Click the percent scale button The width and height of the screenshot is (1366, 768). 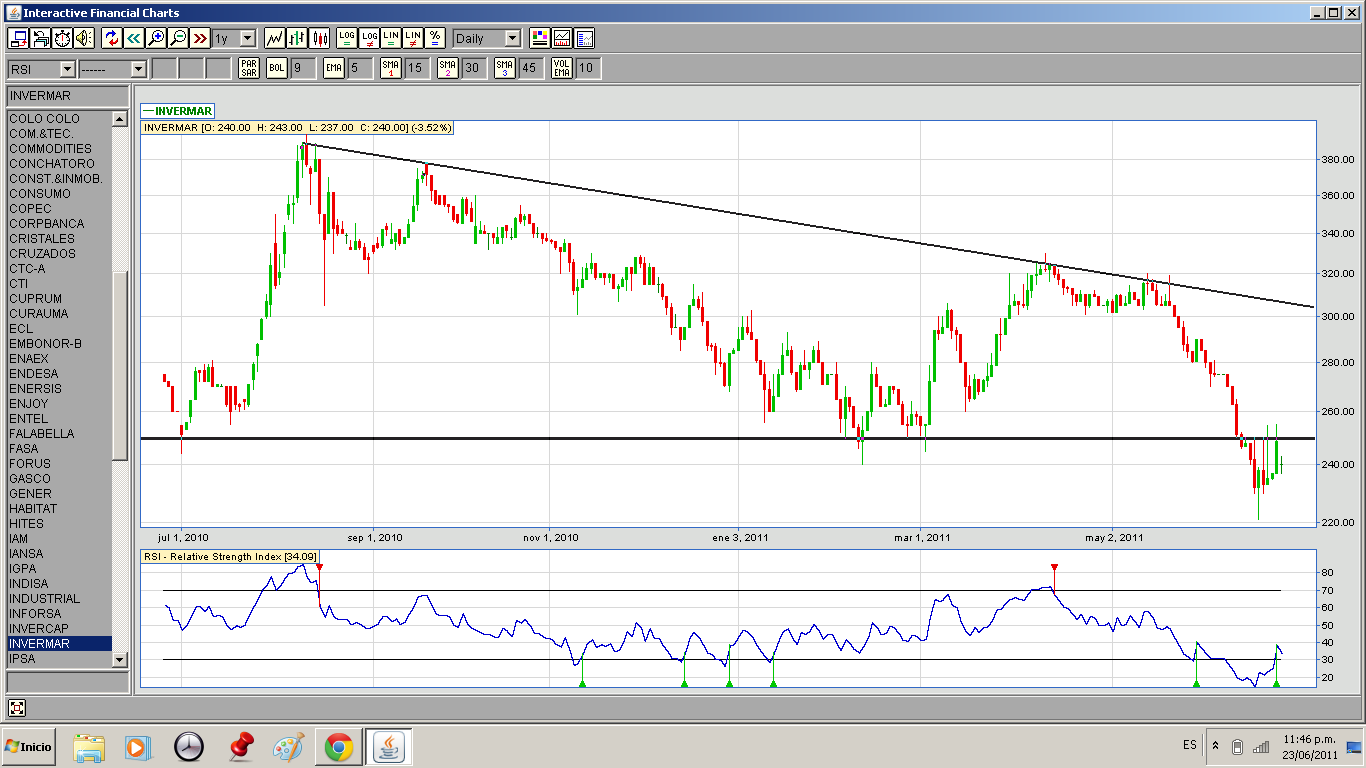(x=435, y=38)
